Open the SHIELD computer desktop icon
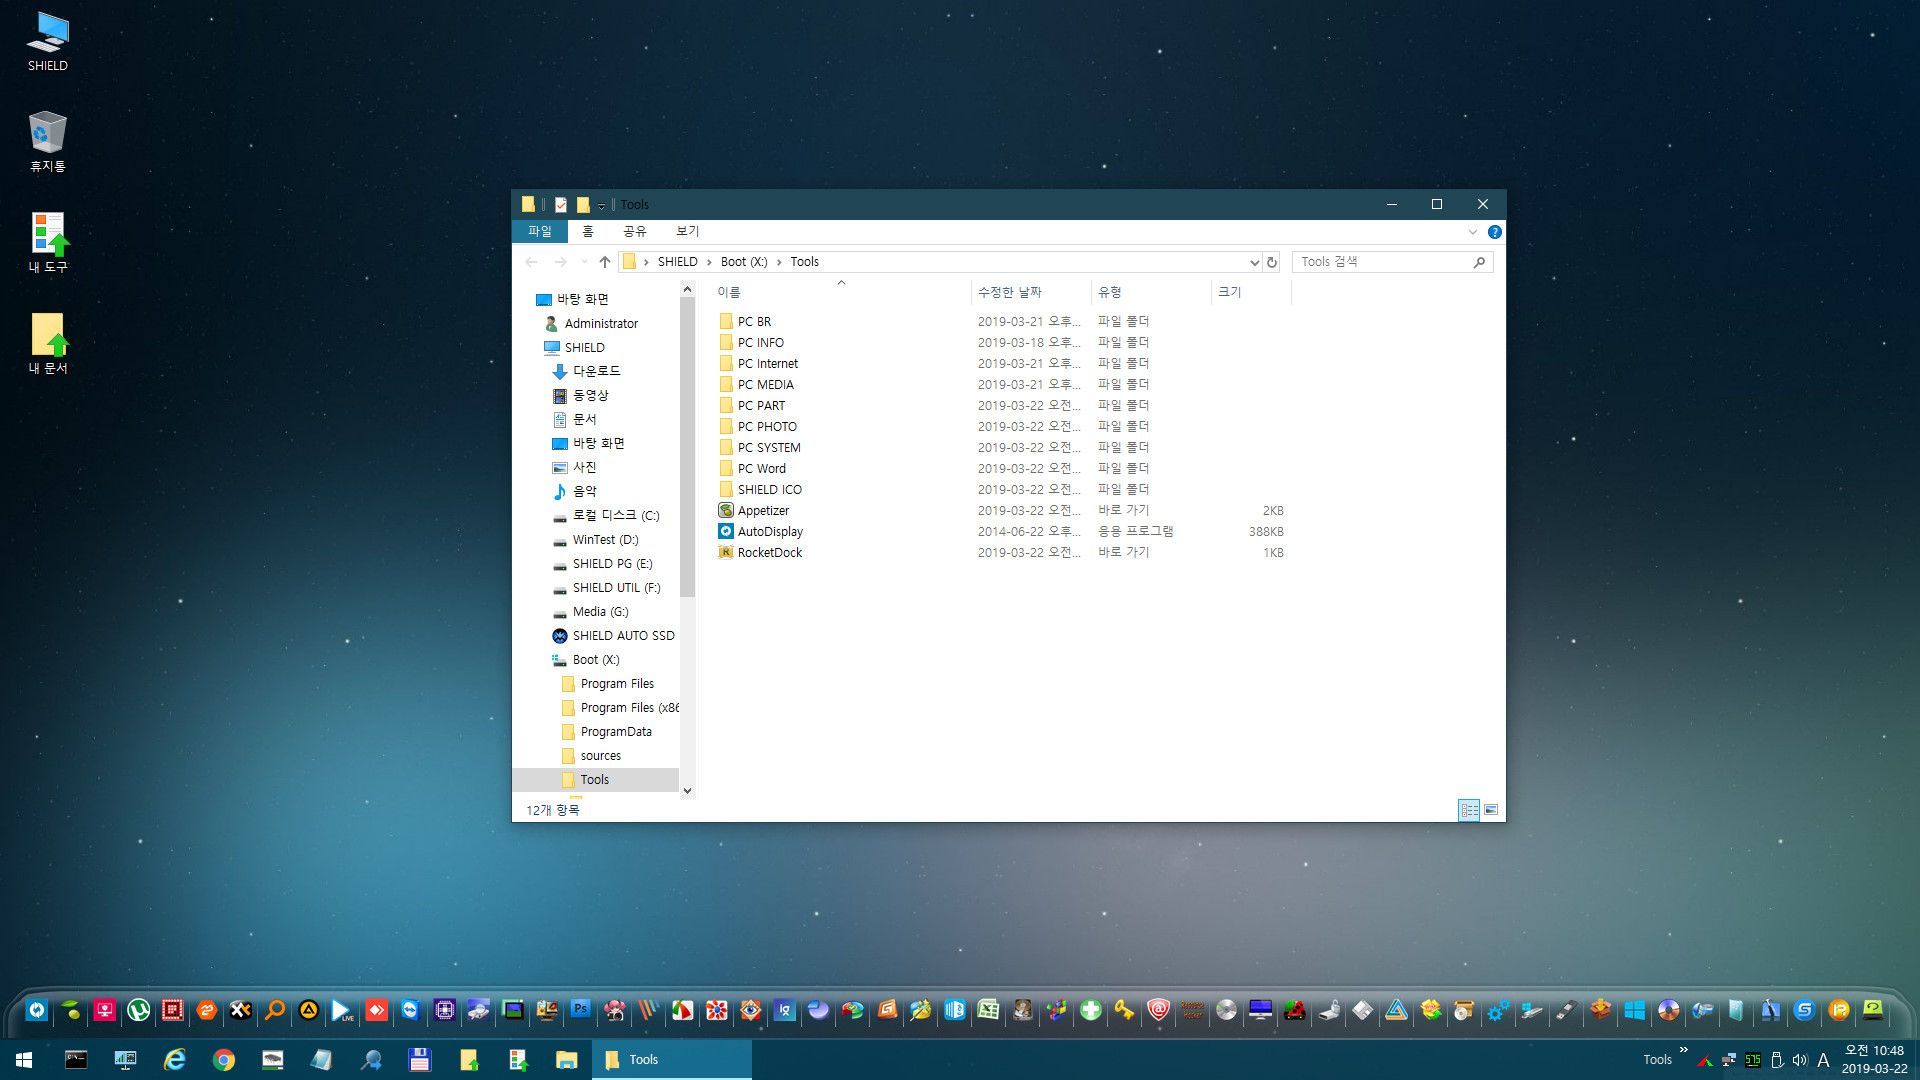The image size is (1920, 1080). point(48,42)
